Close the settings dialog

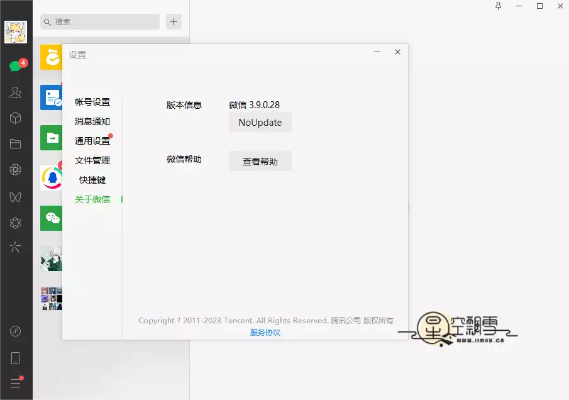[398, 52]
